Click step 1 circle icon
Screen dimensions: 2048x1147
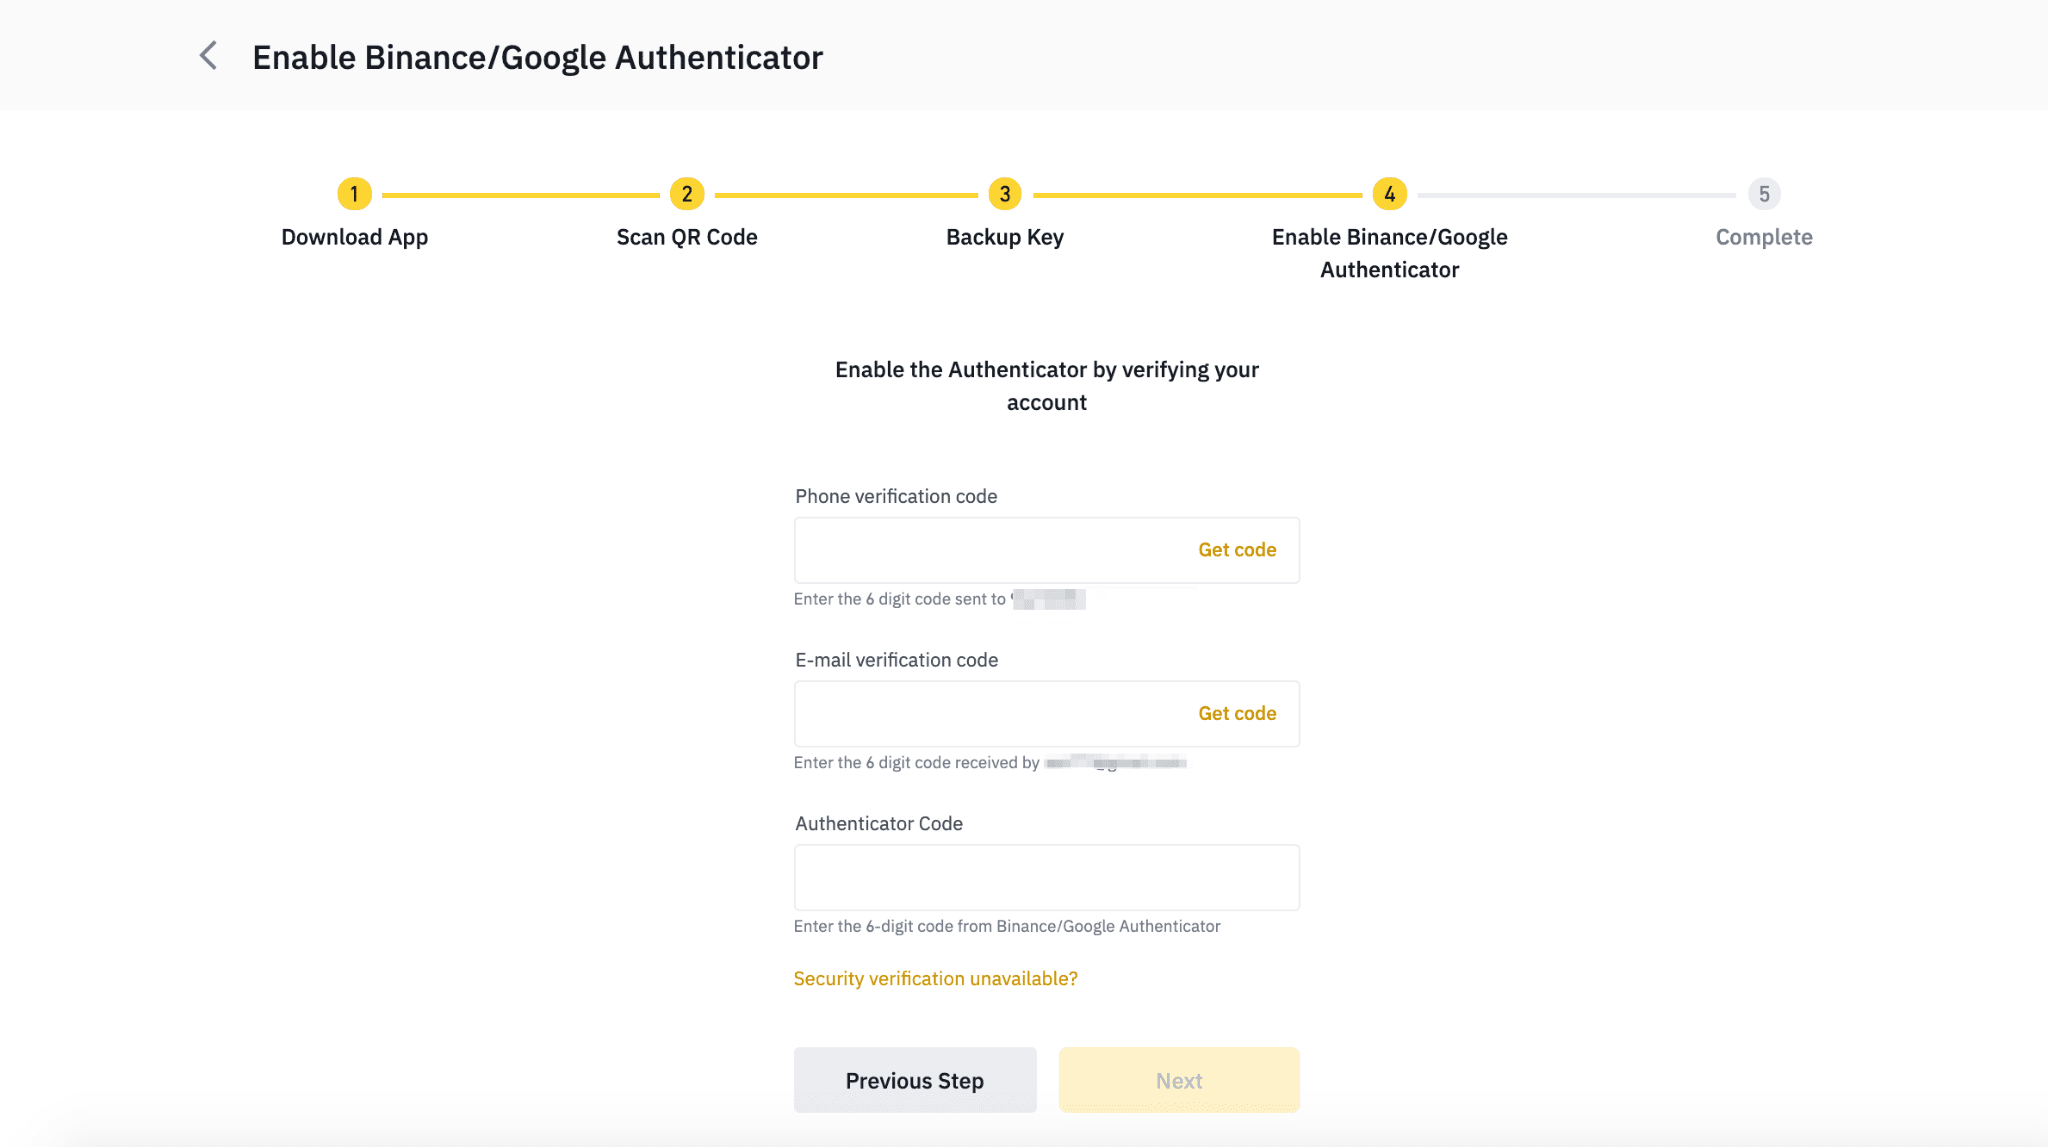(x=354, y=194)
